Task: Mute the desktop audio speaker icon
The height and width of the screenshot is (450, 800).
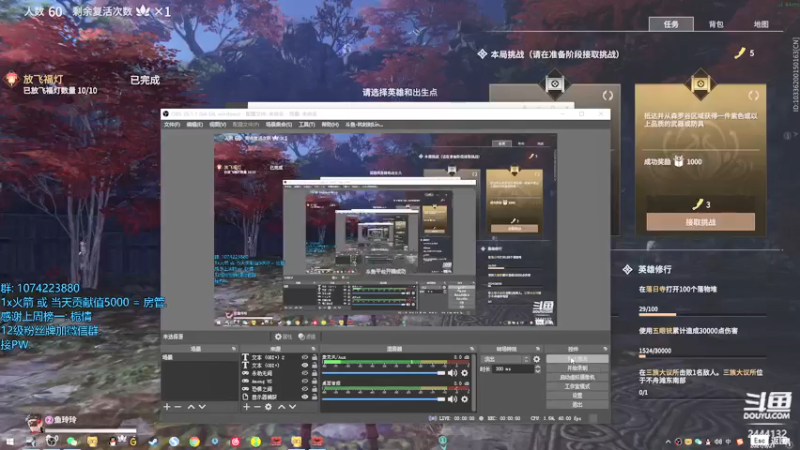Action: (453, 399)
